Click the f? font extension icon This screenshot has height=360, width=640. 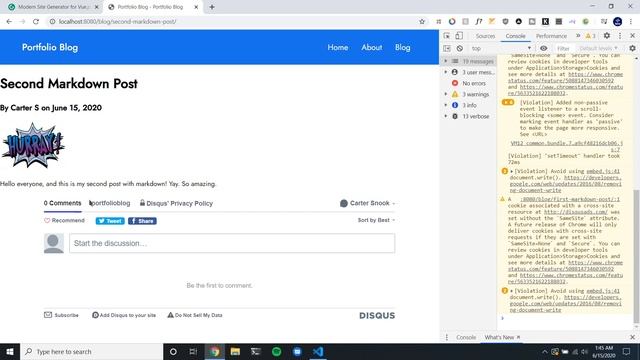pyautogui.click(x=478, y=22)
